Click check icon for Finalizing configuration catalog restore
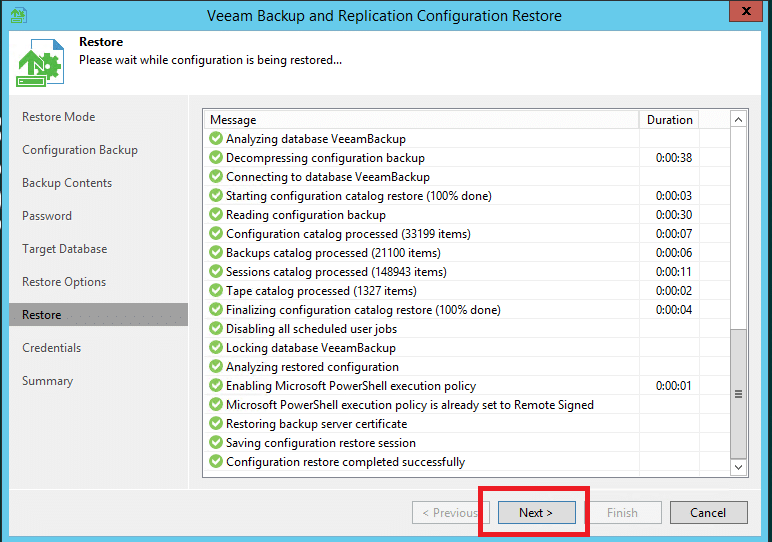The height and width of the screenshot is (542, 772). (216, 309)
